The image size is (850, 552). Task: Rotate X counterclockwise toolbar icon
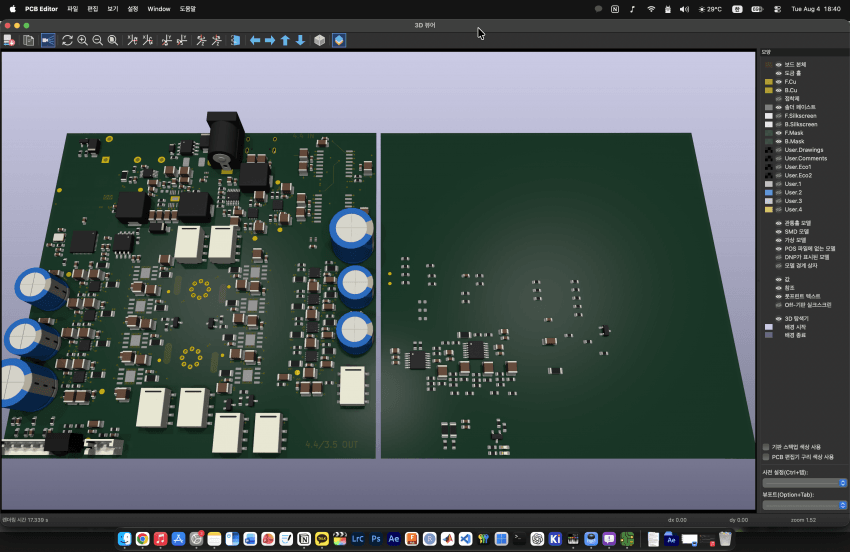[x=147, y=40]
